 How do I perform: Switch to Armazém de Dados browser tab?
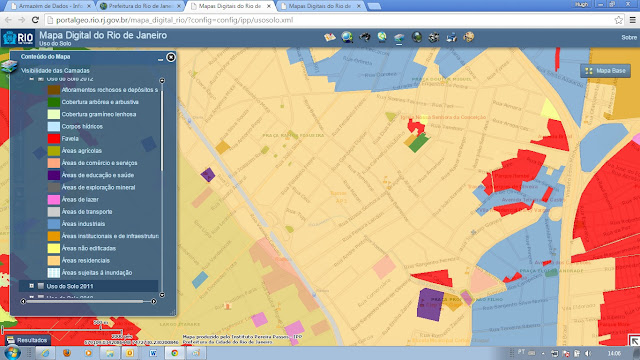51,6
